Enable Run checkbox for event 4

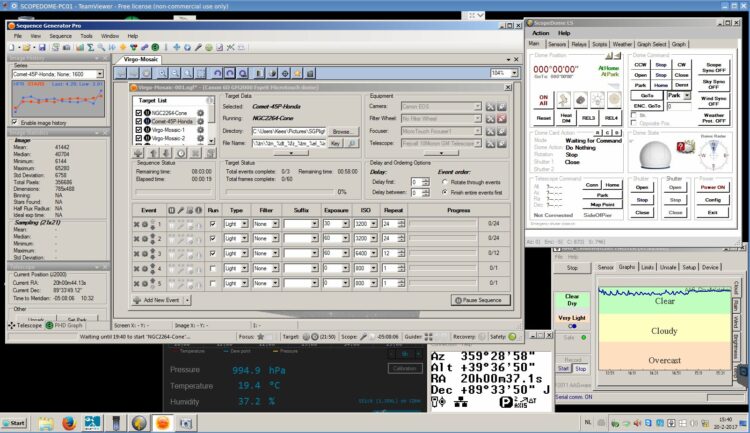pyautogui.click(x=212, y=268)
